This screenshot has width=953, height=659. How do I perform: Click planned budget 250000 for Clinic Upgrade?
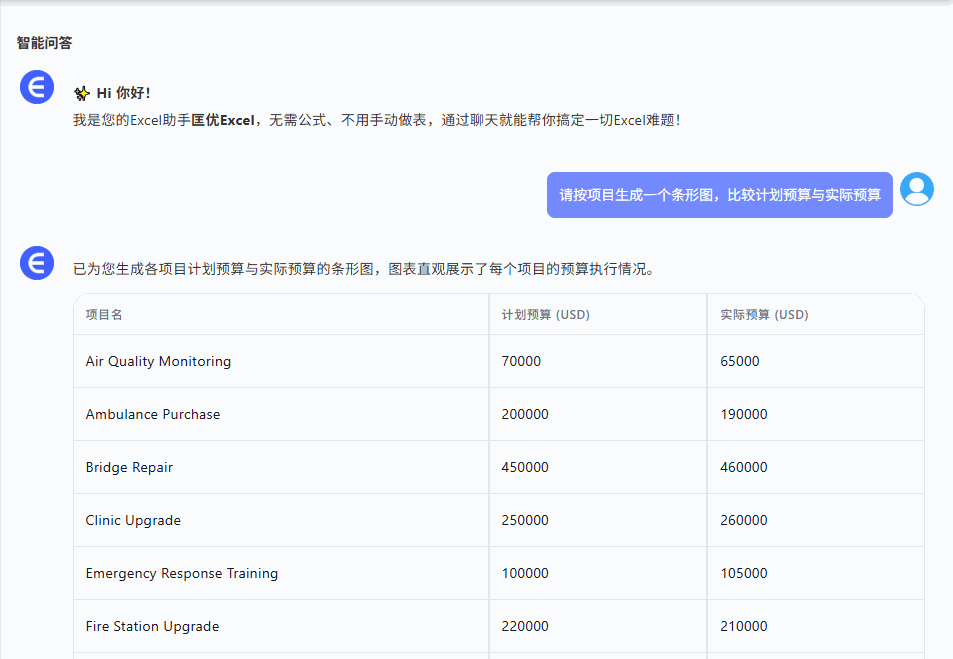pyautogui.click(x=597, y=520)
